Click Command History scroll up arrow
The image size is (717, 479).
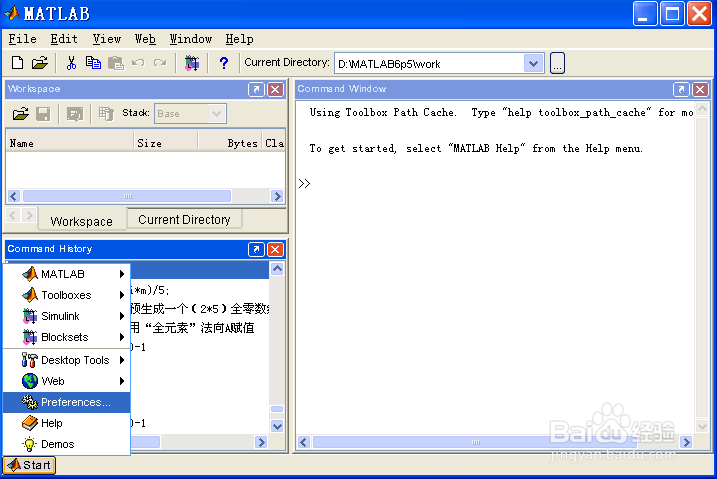point(277,269)
